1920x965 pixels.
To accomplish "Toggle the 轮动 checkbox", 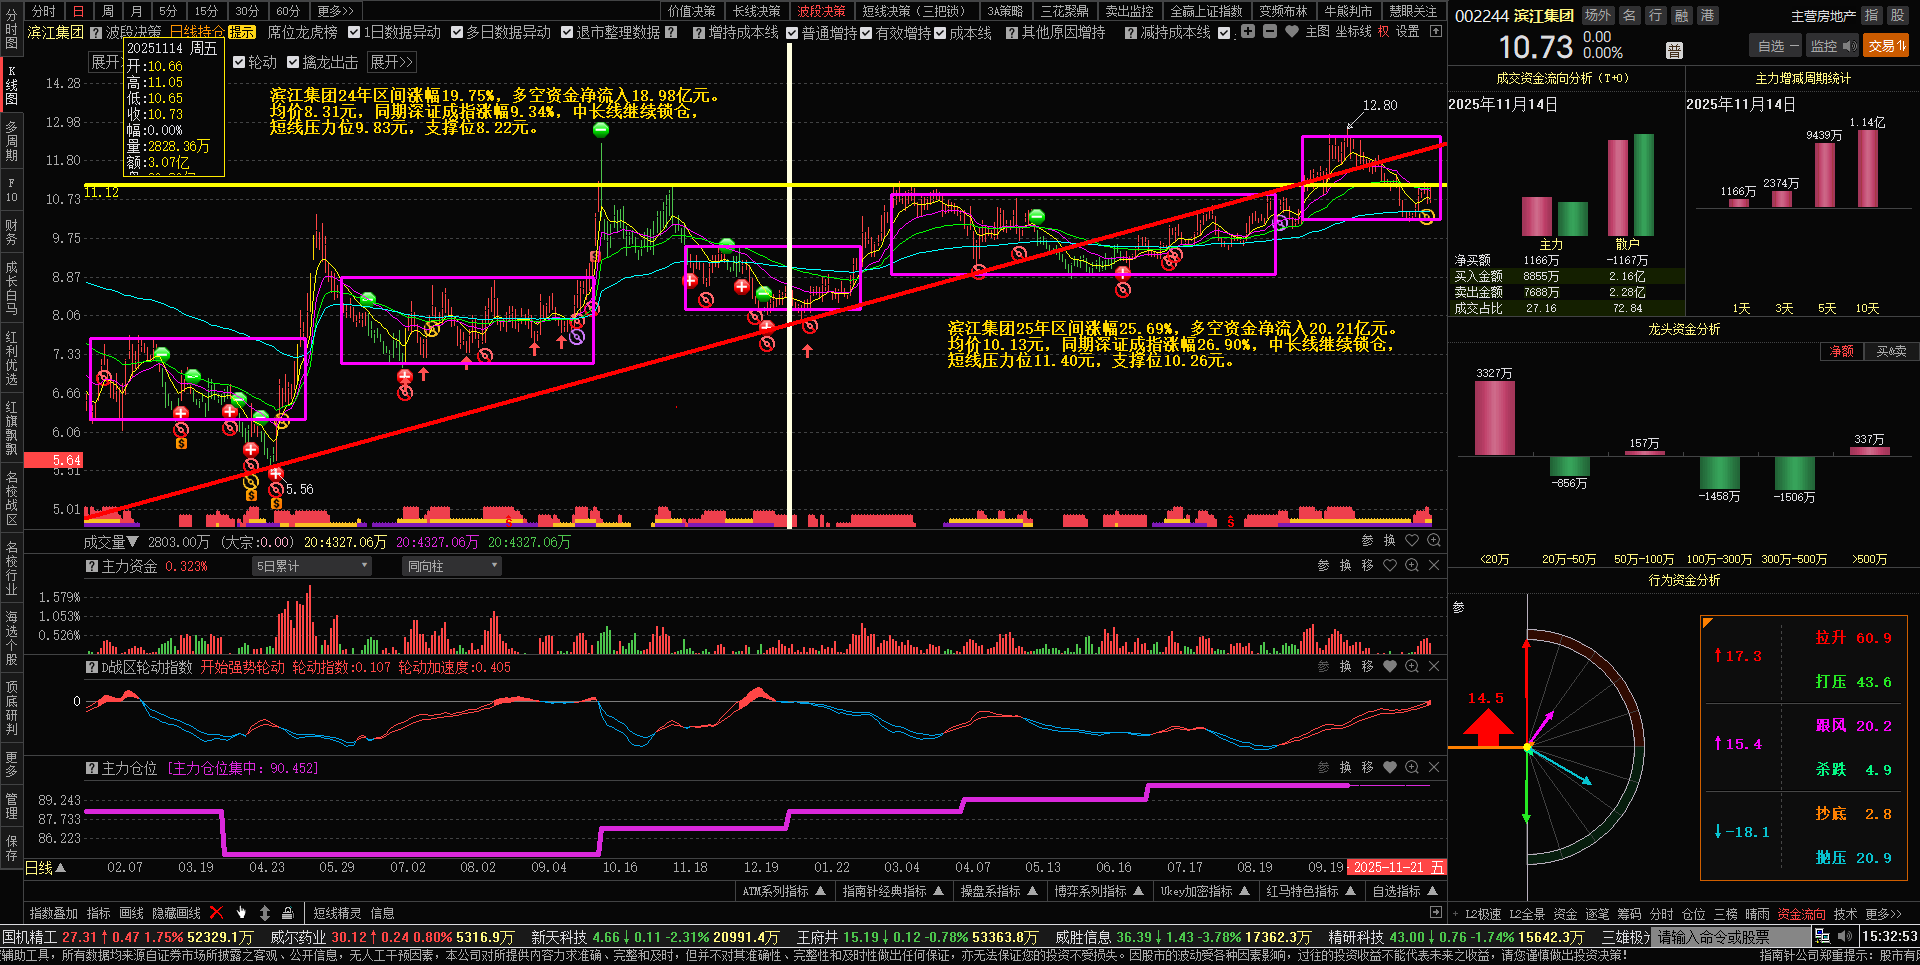I will [x=239, y=62].
